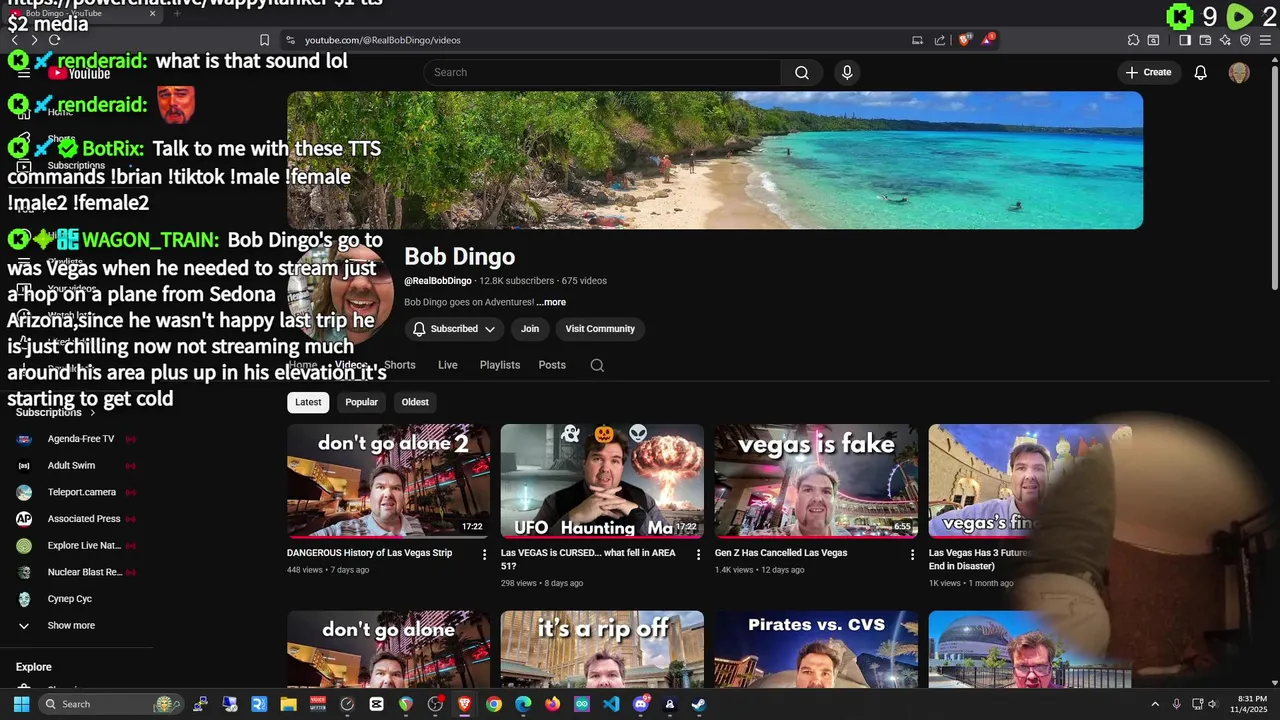The width and height of the screenshot is (1280, 720).
Task: Expand channel description with ...more
Action: [x=551, y=302]
